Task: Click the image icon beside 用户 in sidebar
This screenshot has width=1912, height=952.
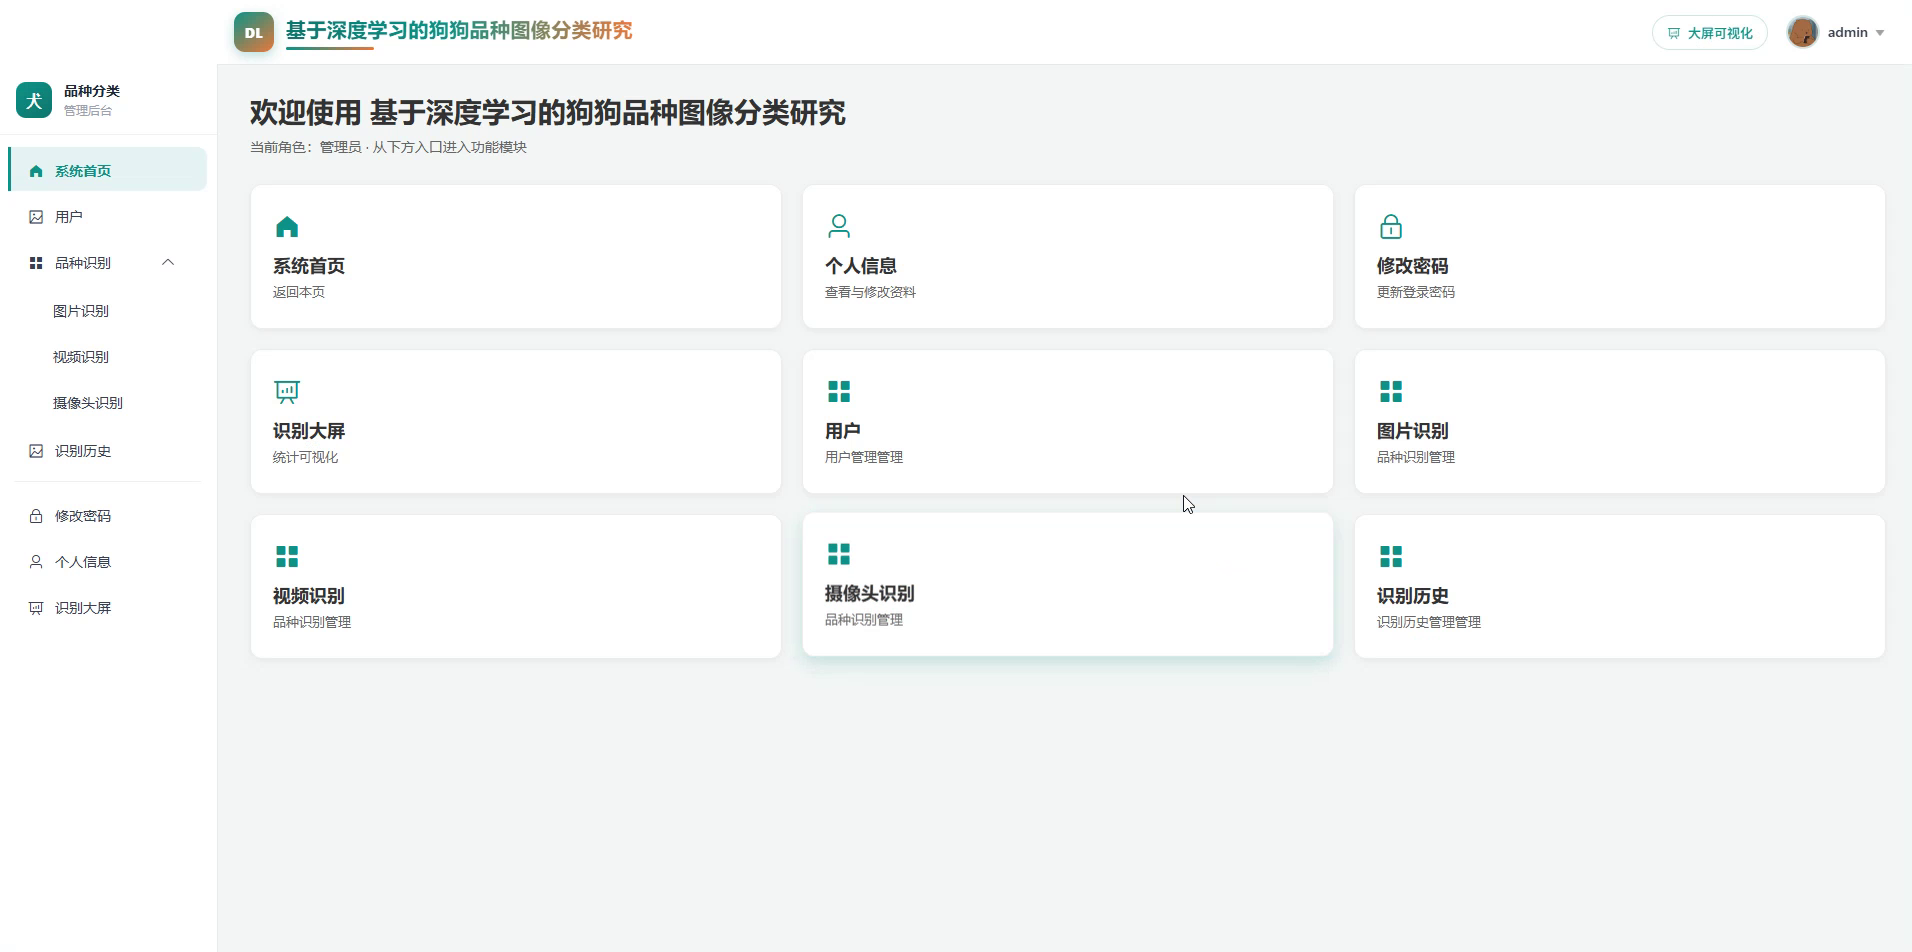Action: pos(36,217)
